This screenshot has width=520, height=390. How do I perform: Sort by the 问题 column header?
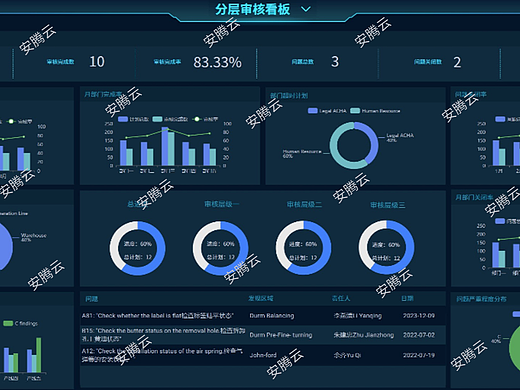(x=92, y=299)
